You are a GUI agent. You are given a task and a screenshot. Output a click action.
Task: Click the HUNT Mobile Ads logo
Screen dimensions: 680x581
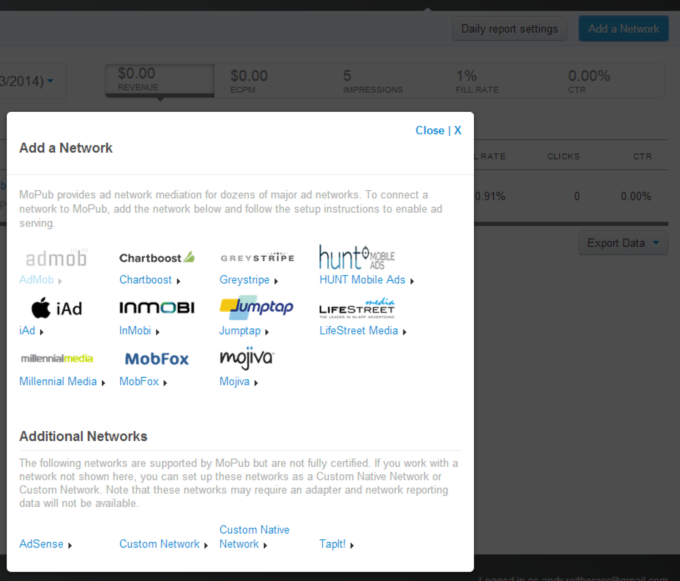coord(357,257)
